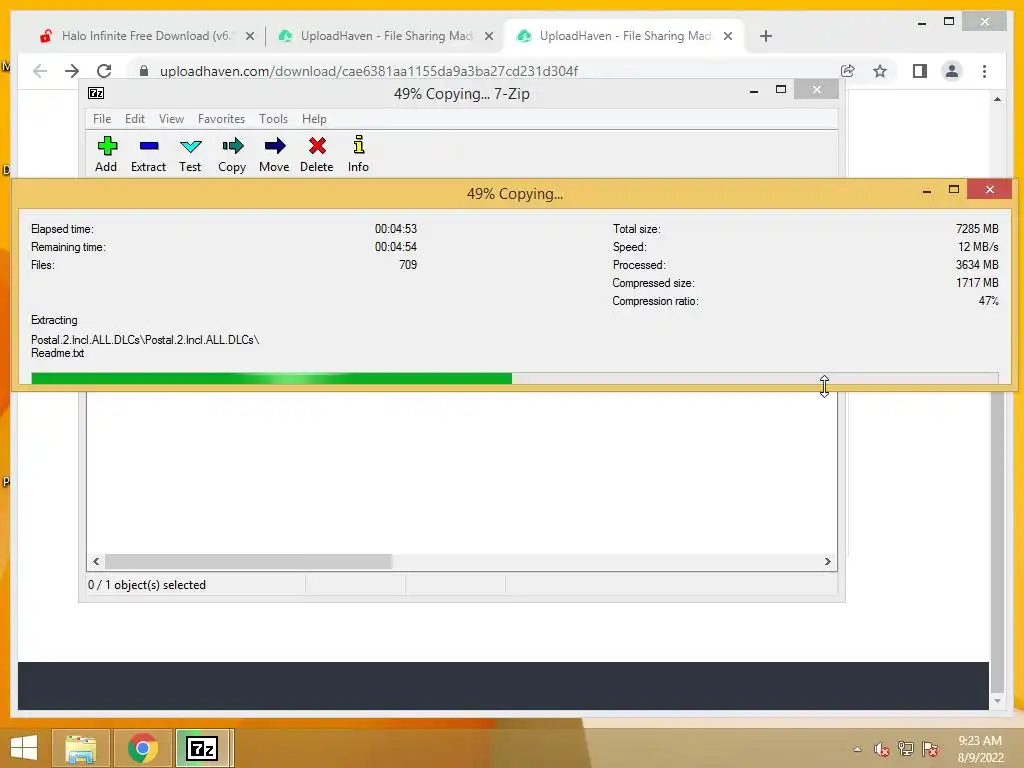Open Chrome side panel
Viewport: 1024px width, 768px height.
pyautogui.click(x=920, y=71)
